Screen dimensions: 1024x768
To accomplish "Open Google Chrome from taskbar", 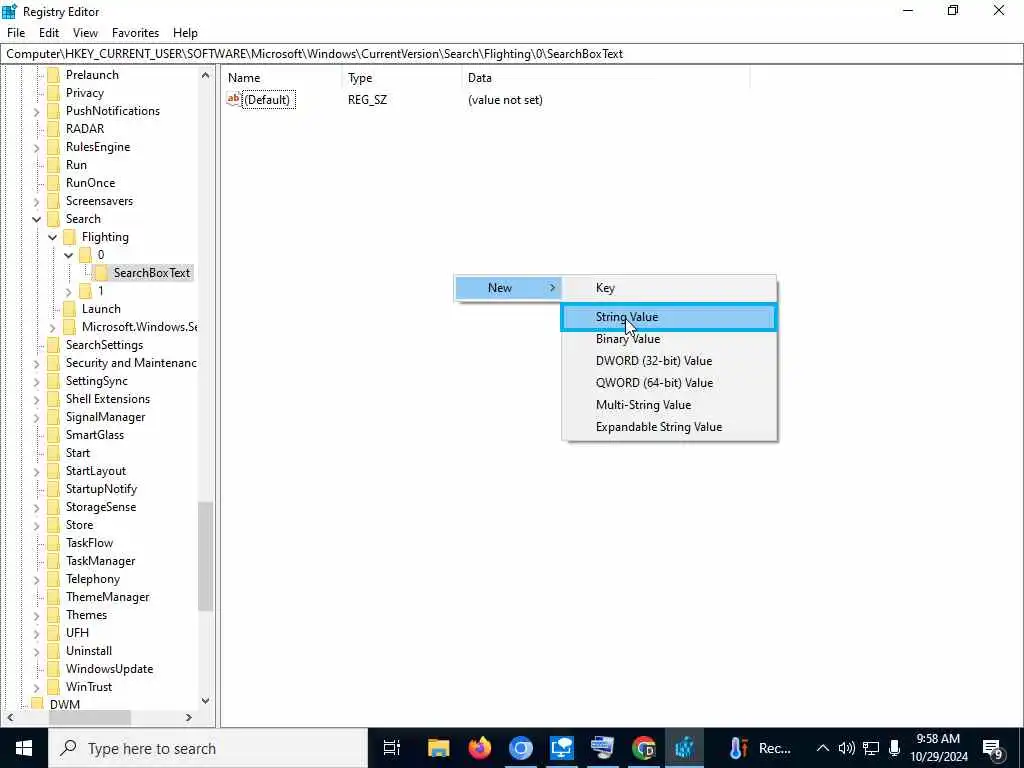I will [x=643, y=748].
